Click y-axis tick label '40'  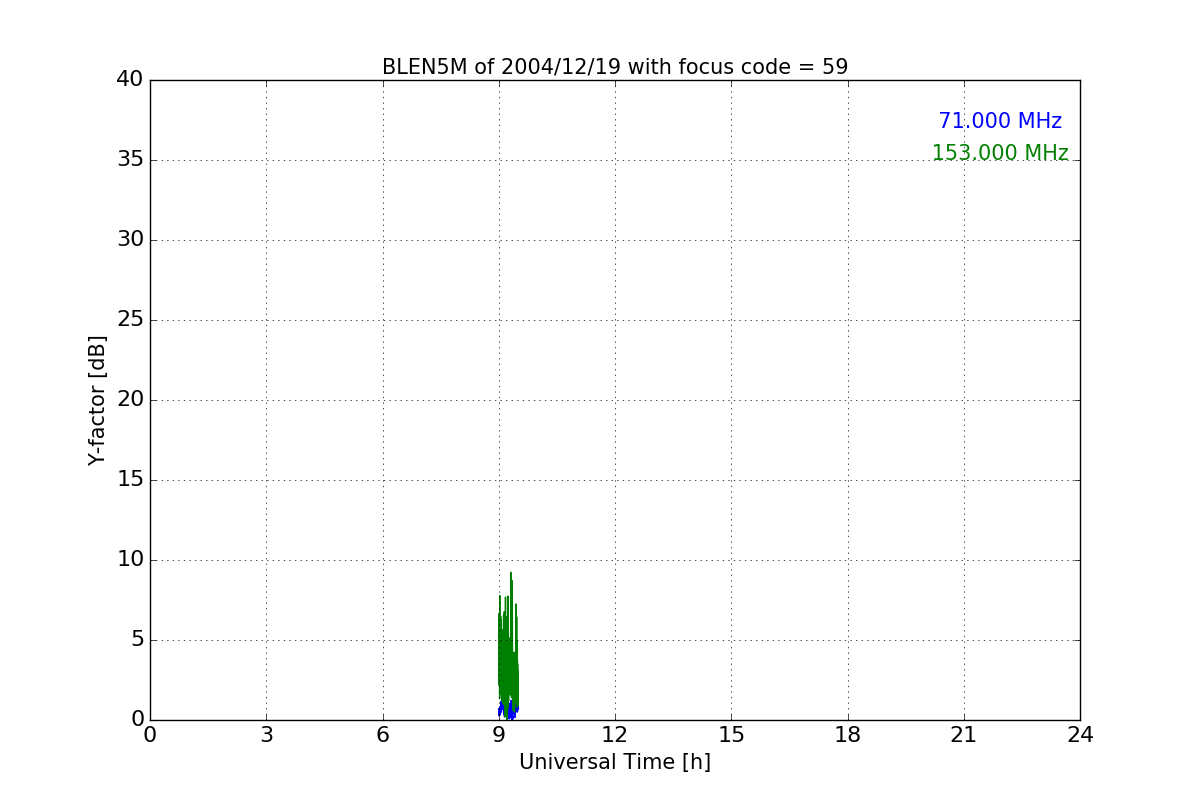pos(130,80)
